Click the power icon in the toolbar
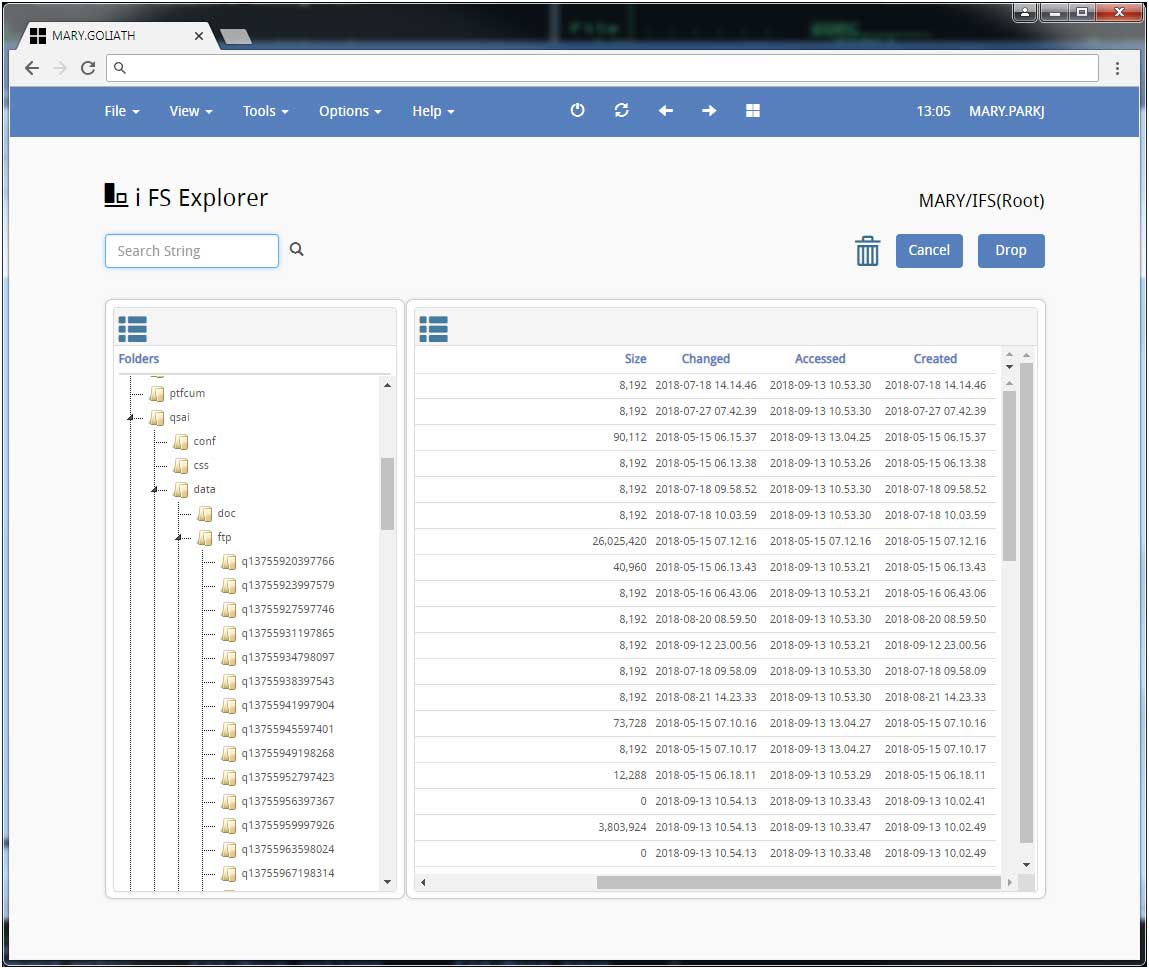Viewport: 1149px width, 969px height. [577, 111]
